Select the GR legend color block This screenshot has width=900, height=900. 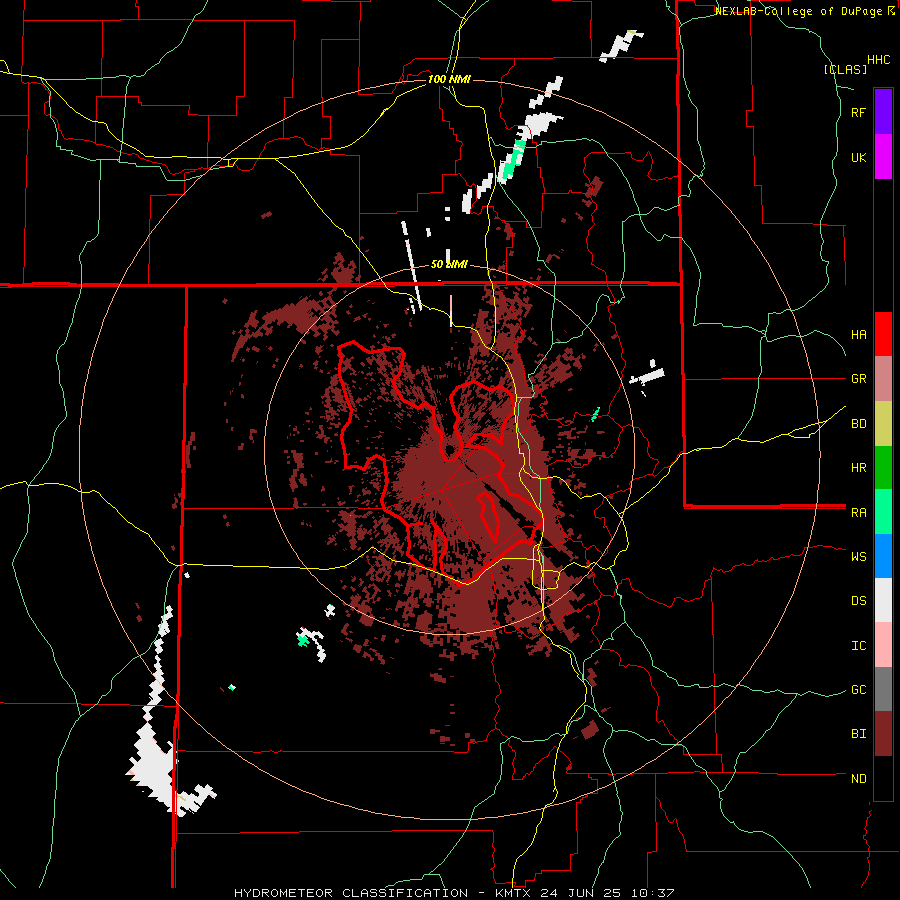click(883, 379)
